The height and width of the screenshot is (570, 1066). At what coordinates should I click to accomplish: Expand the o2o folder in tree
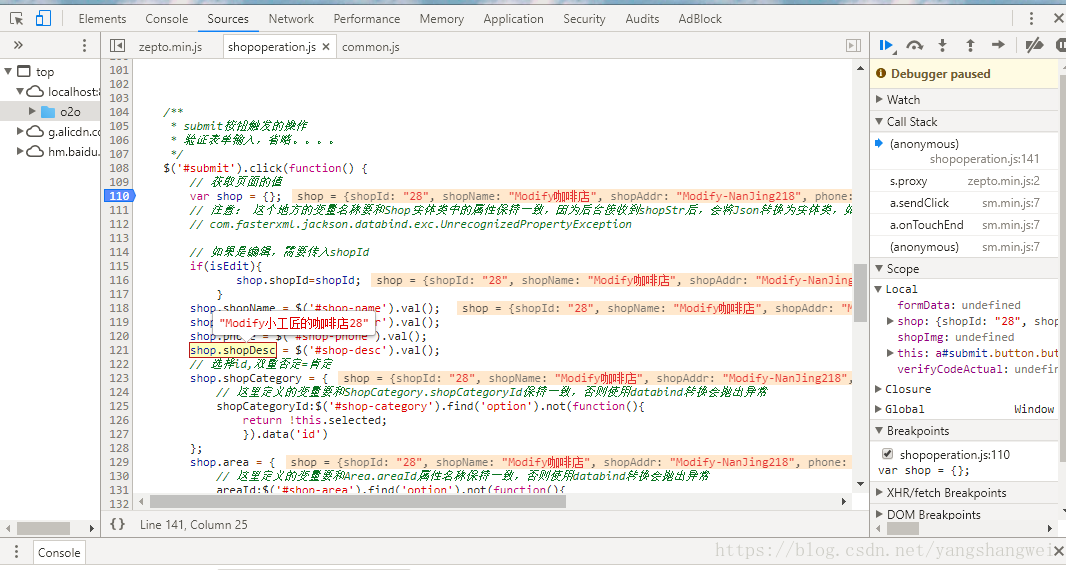click(x=32, y=111)
